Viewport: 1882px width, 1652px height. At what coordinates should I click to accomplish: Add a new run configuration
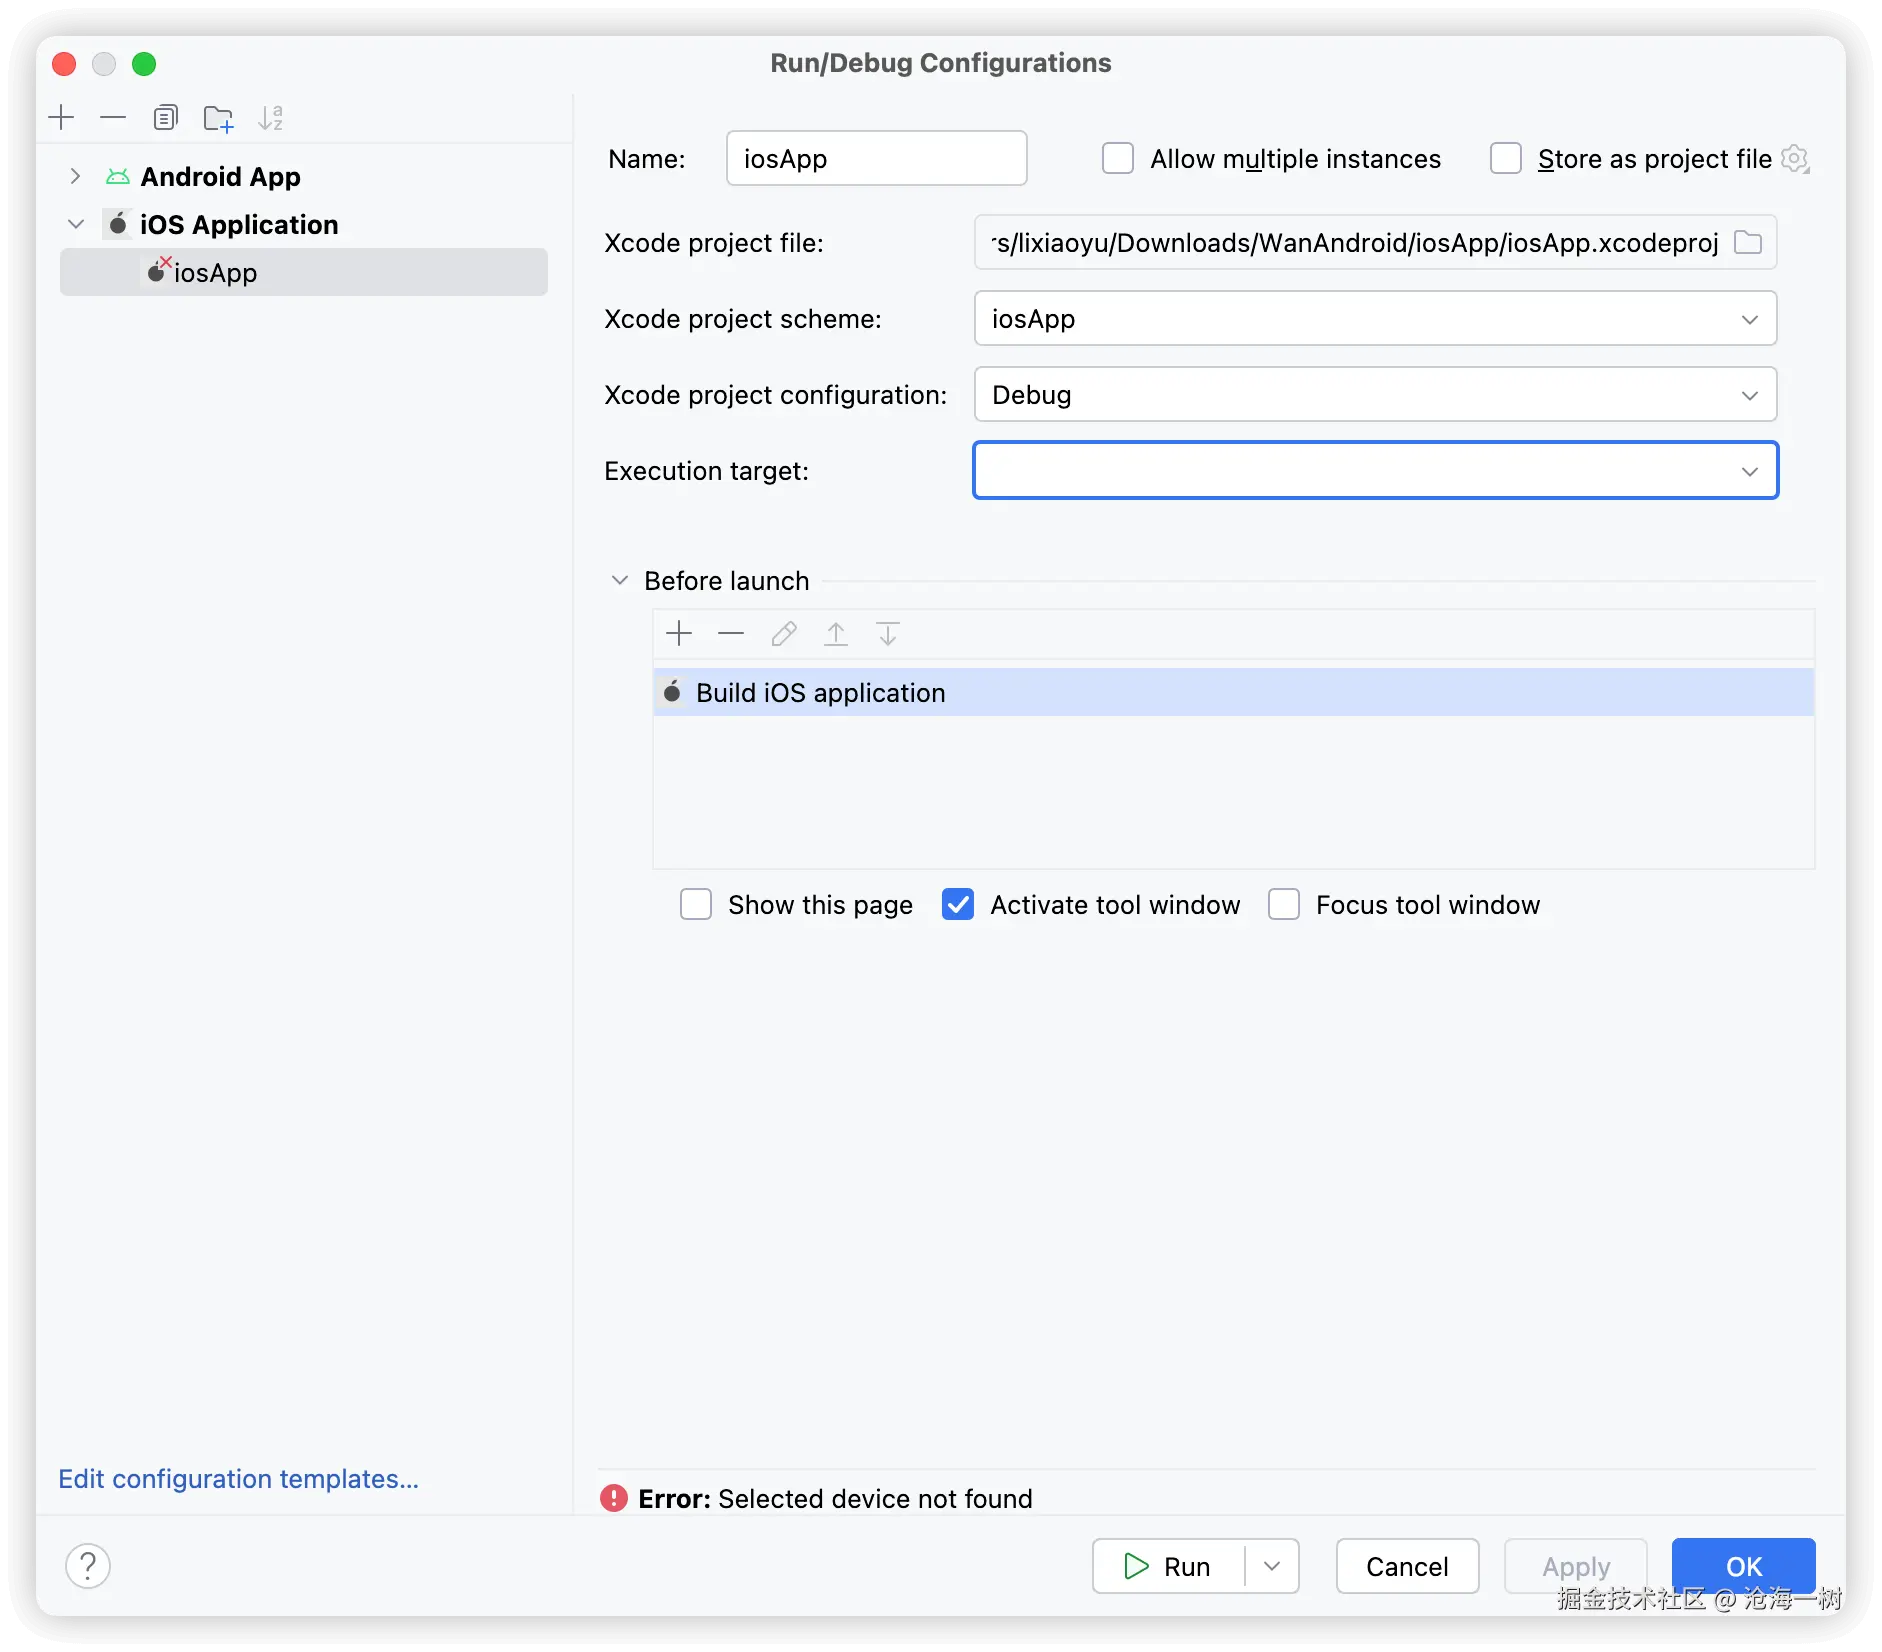pyautogui.click(x=61, y=118)
